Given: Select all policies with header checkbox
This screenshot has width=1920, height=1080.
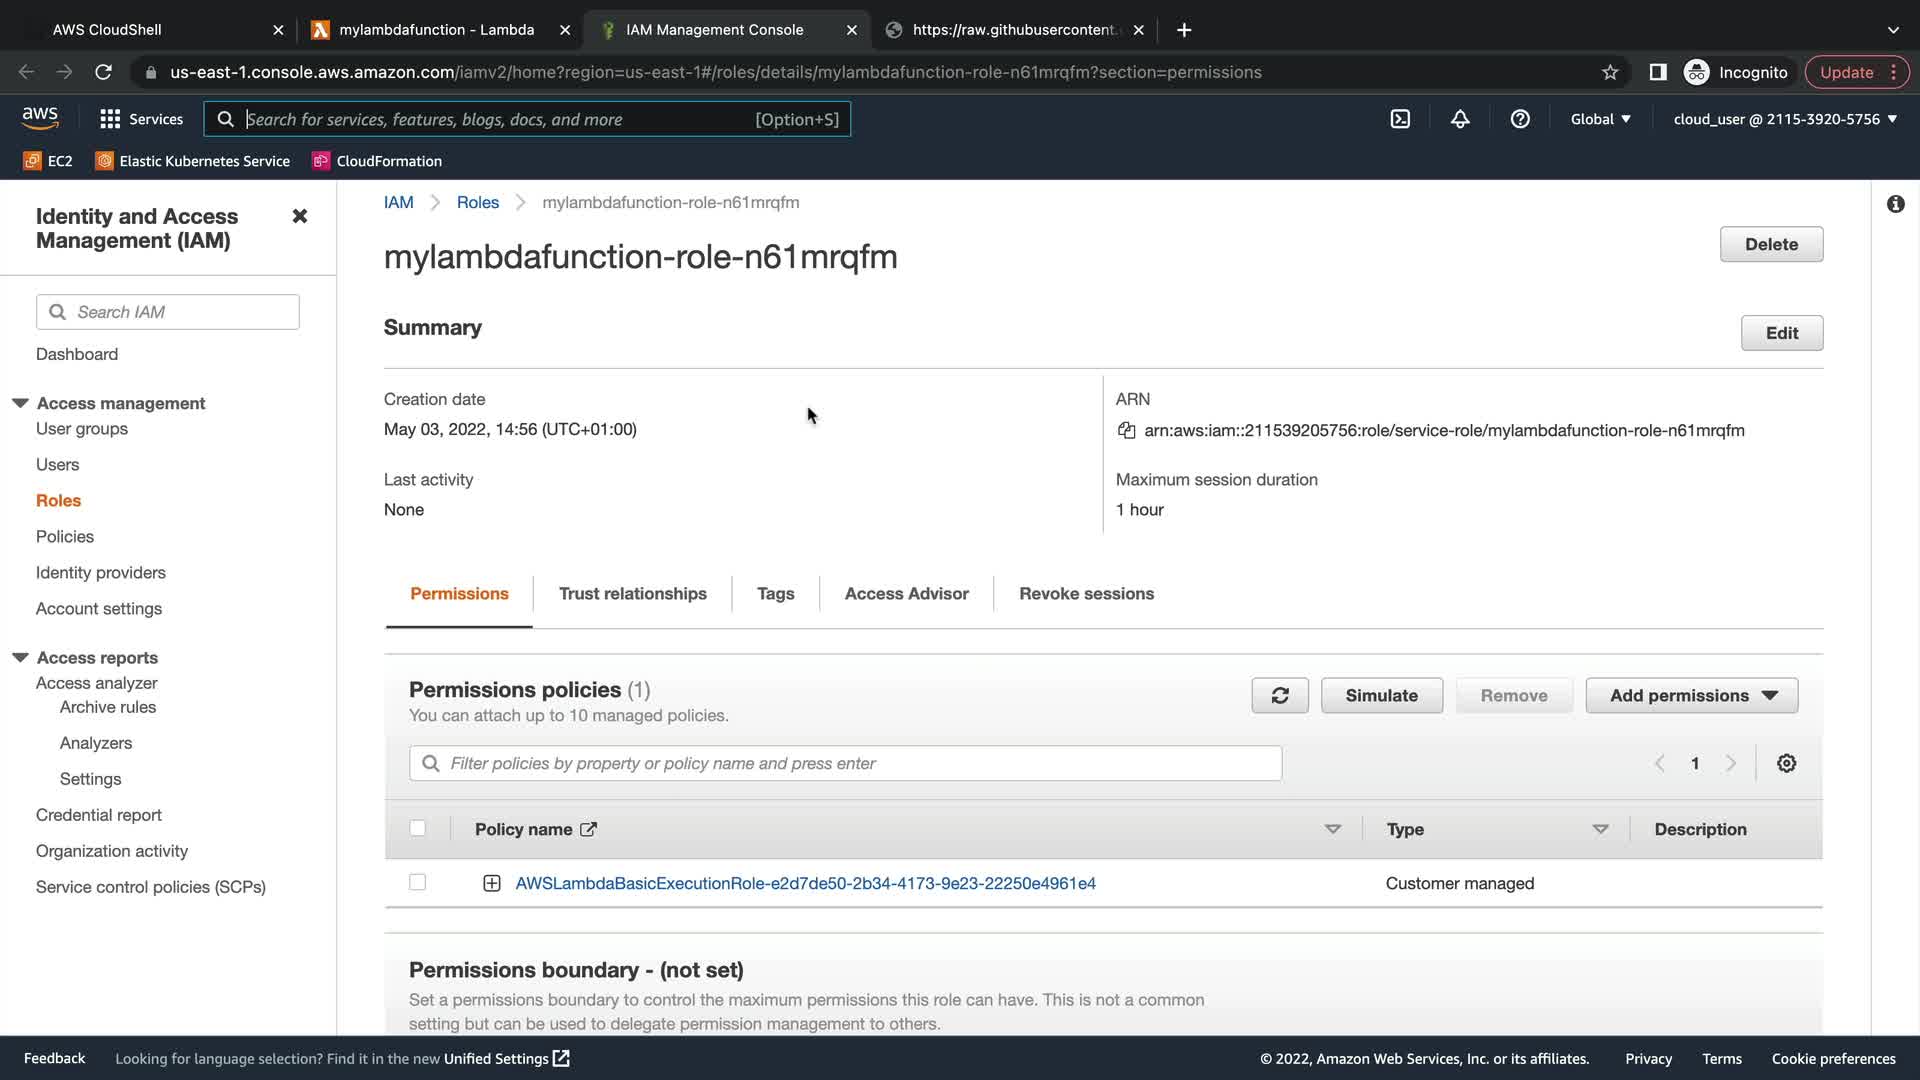Looking at the screenshot, I should [x=418, y=828].
